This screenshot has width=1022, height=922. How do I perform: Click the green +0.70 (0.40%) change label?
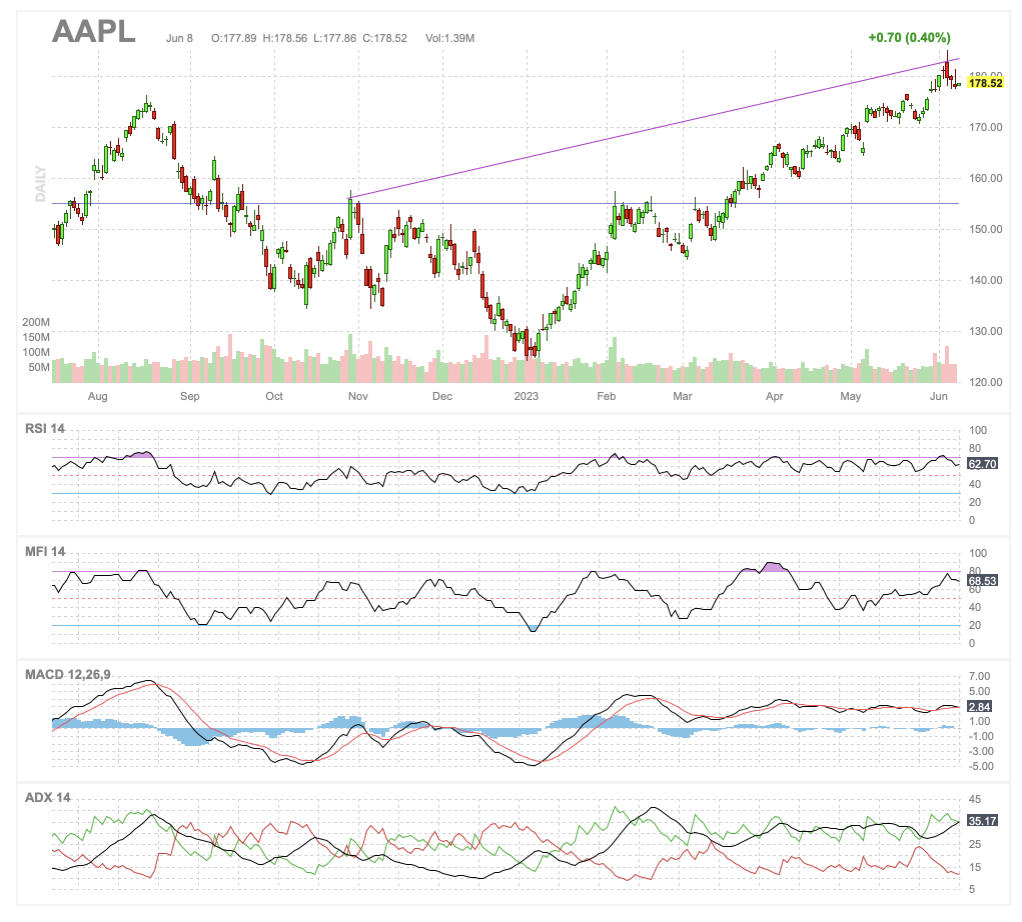tap(909, 37)
